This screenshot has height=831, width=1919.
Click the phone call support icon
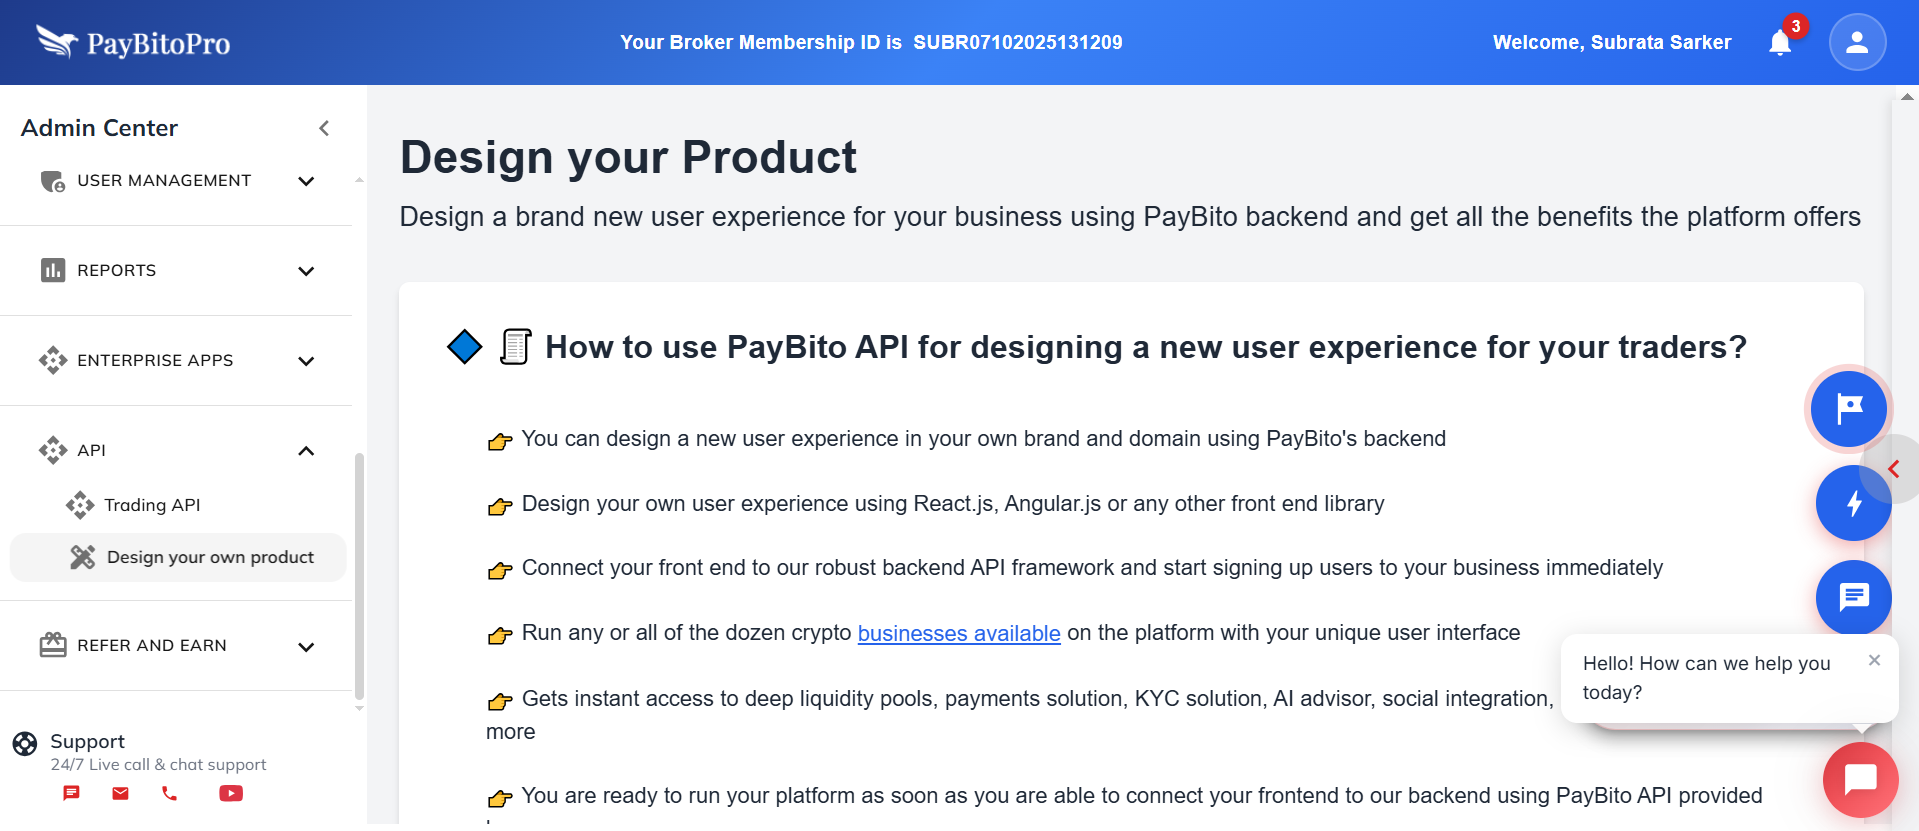(169, 793)
